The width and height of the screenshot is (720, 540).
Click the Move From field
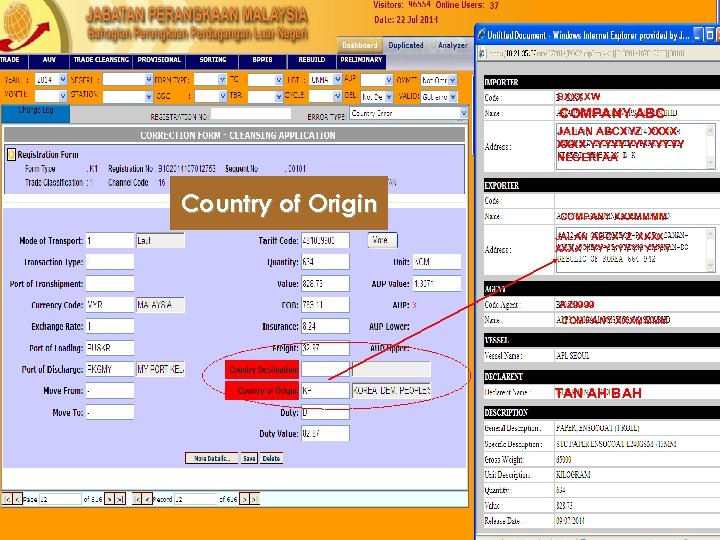point(110,391)
